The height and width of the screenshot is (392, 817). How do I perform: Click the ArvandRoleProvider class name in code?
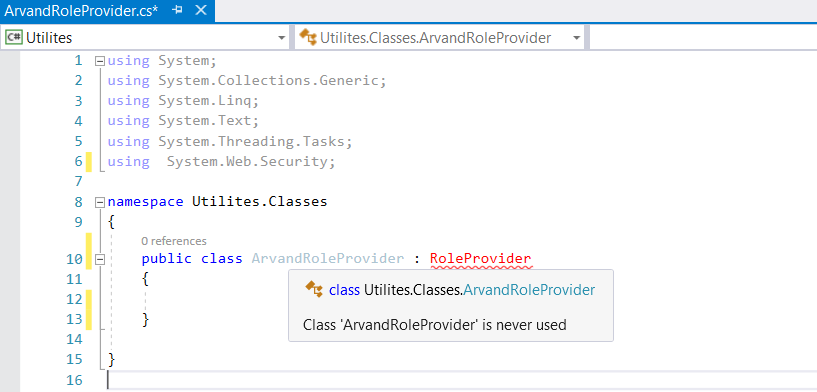pos(328,259)
